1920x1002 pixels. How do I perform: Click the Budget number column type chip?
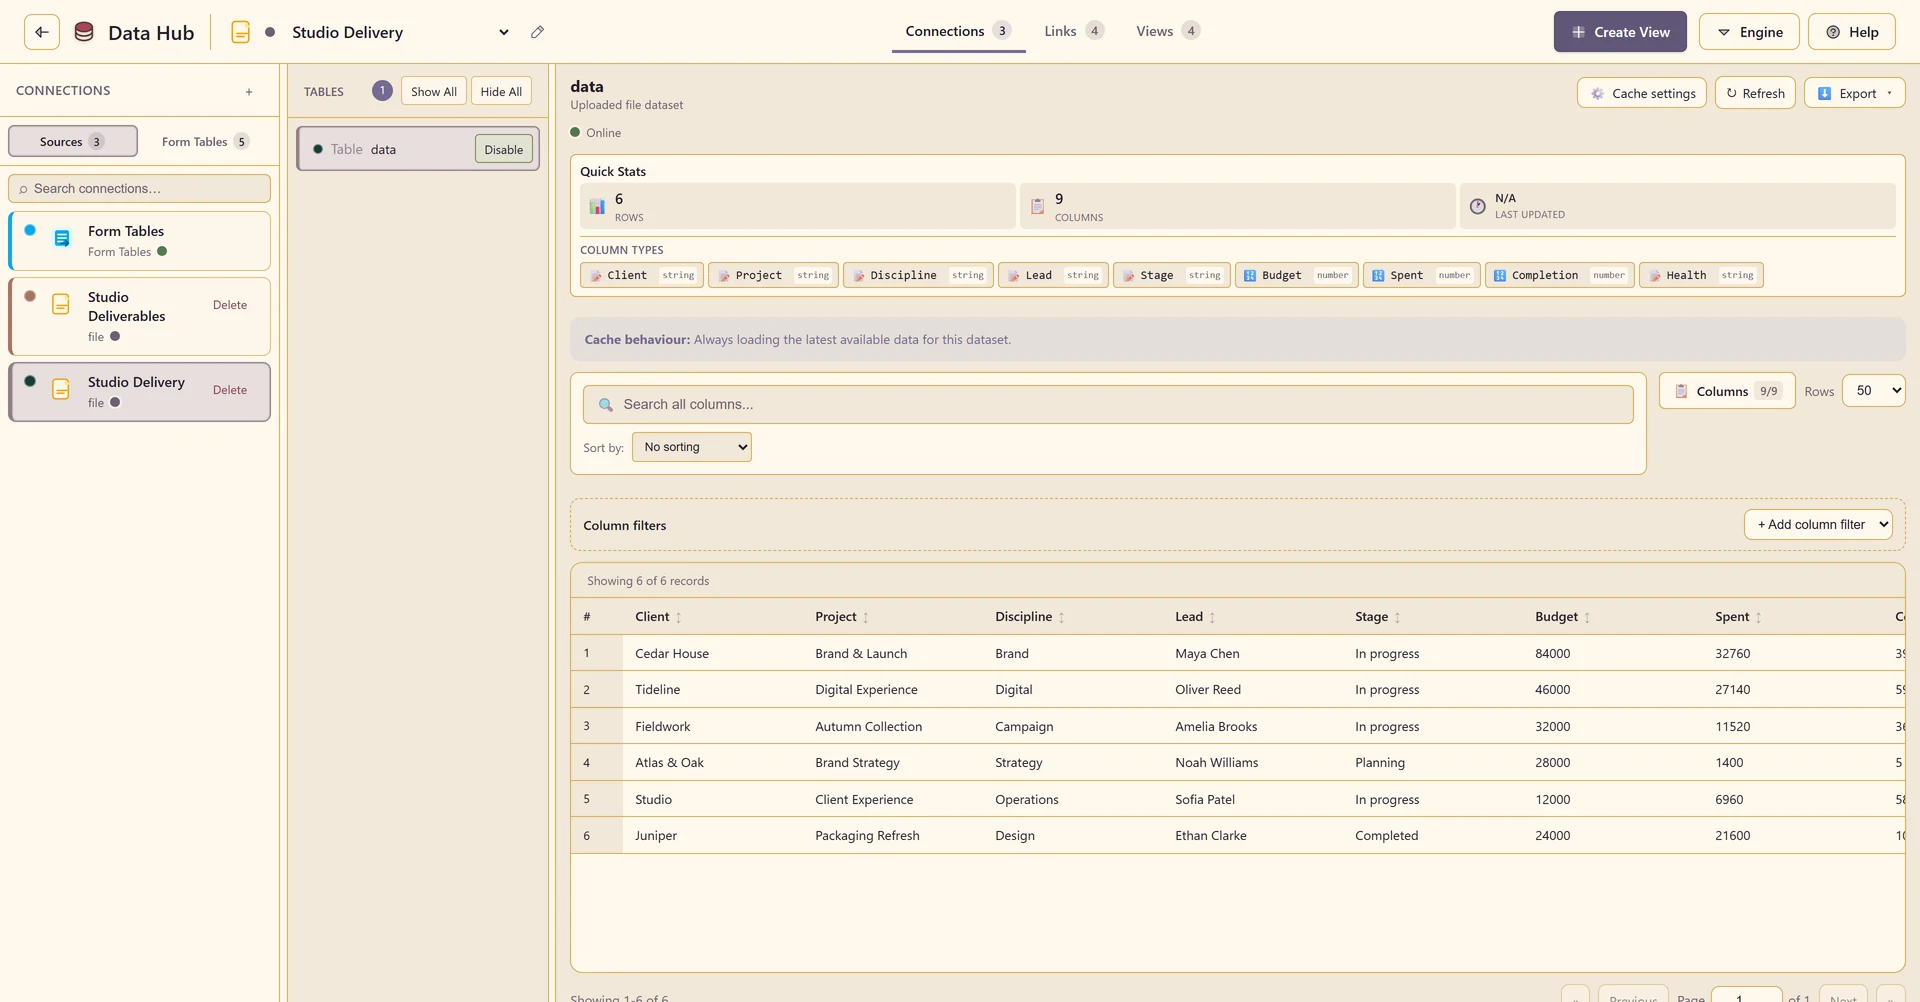[x=1296, y=275]
